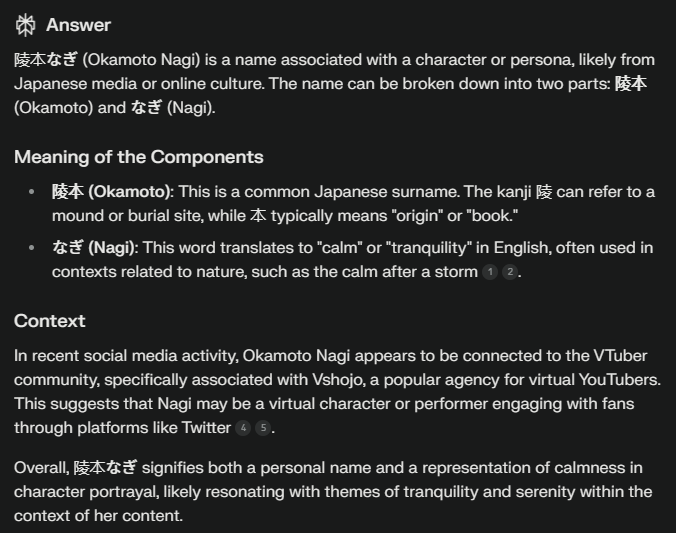Click 陵本なぎ at the start of the answer
The width and height of the screenshot is (676, 533).
coord(46,60)
